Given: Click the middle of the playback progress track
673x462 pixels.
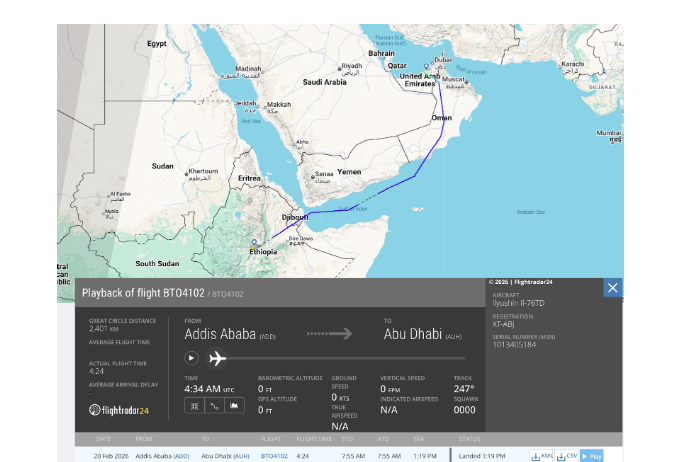Looking at the screenshot, I should point(337,358).
